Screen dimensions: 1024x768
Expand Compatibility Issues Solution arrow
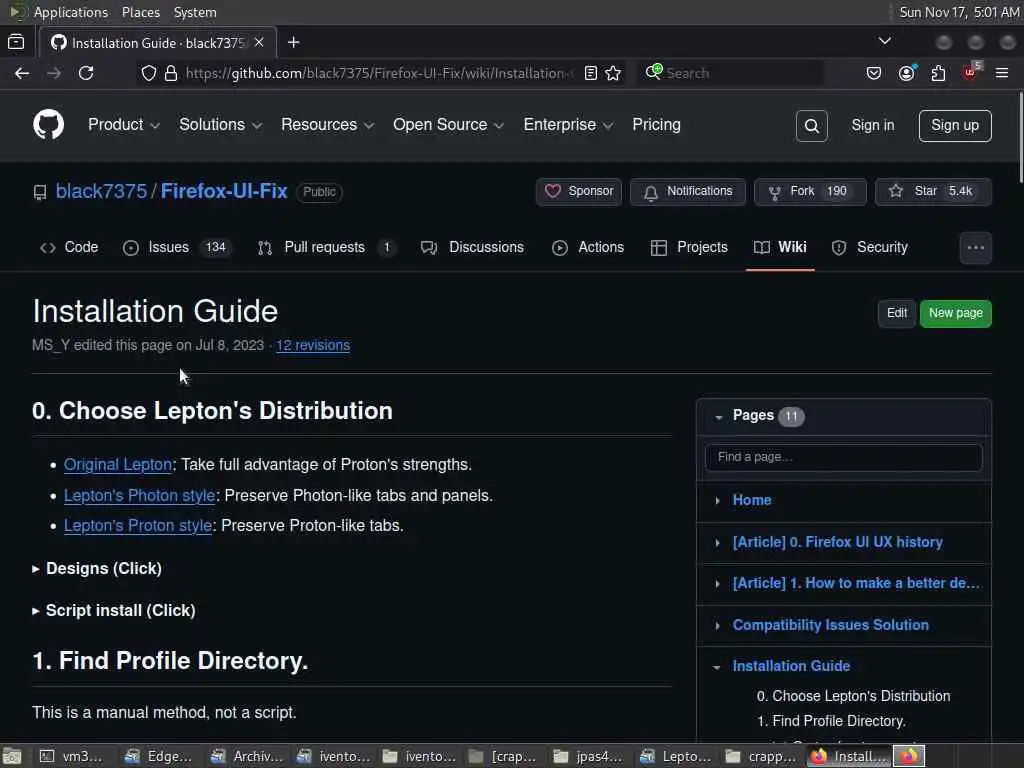point(717,626)
